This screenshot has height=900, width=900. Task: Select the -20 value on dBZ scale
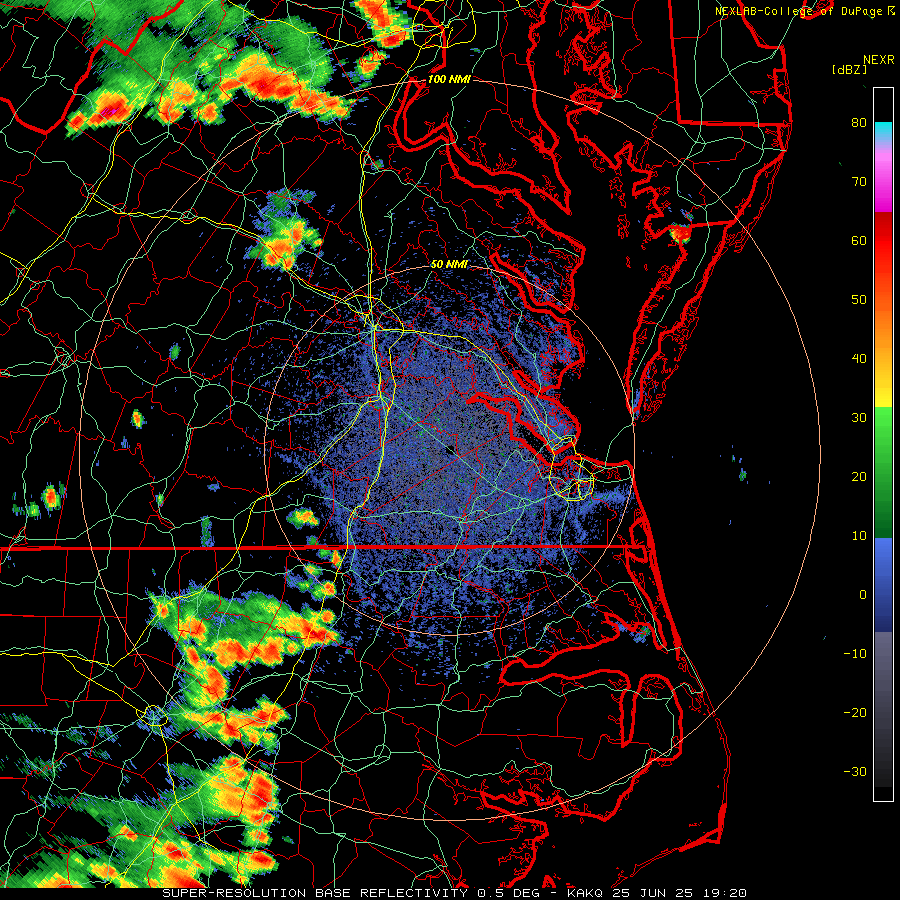point(855,712)
